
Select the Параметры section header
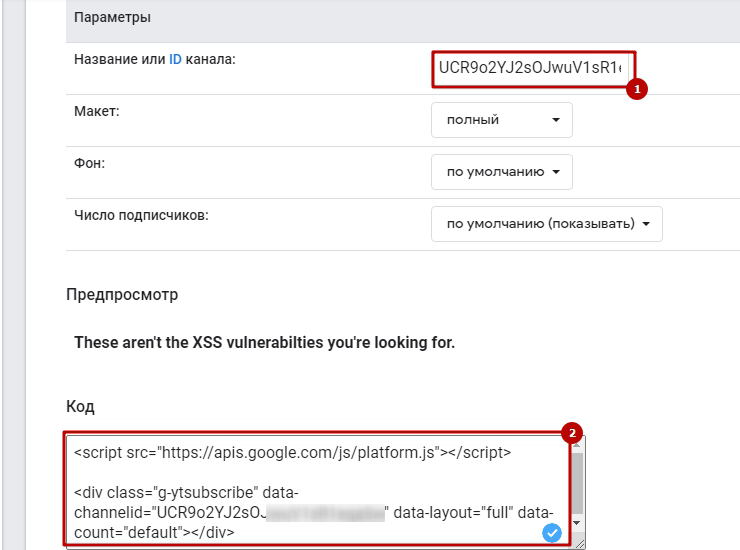[x=111, y=18]
